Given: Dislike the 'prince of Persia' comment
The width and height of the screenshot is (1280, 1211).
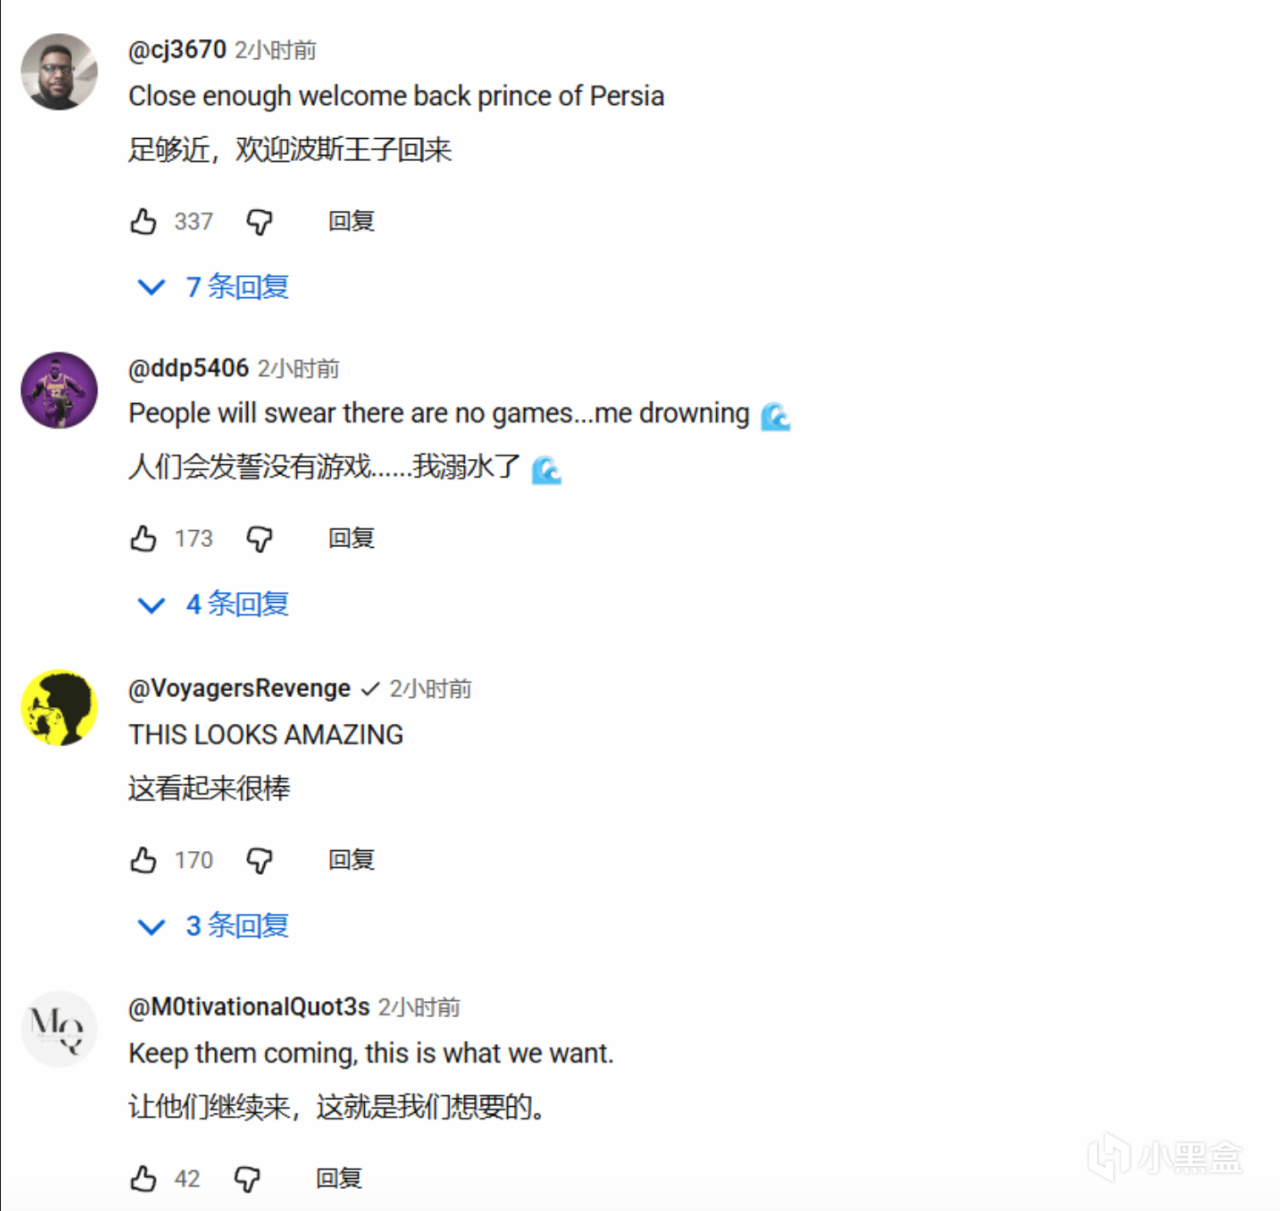Looking at the screenshot, I should [x=260, y=222].
